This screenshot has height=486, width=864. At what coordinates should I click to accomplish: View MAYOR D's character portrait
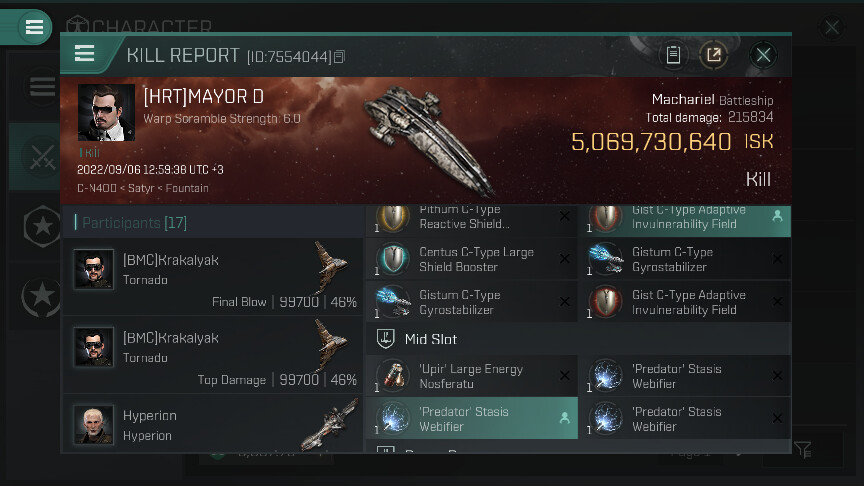click(106, 112)
